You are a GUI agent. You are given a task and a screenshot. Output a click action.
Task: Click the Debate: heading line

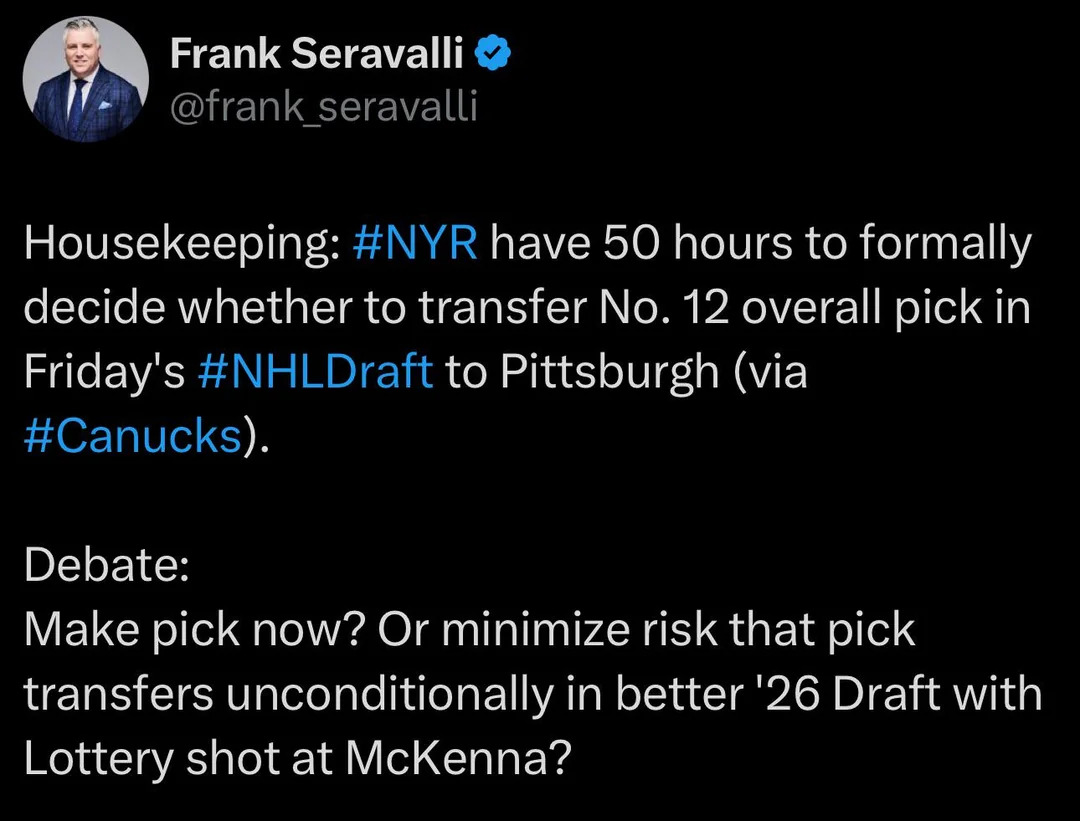107,565
